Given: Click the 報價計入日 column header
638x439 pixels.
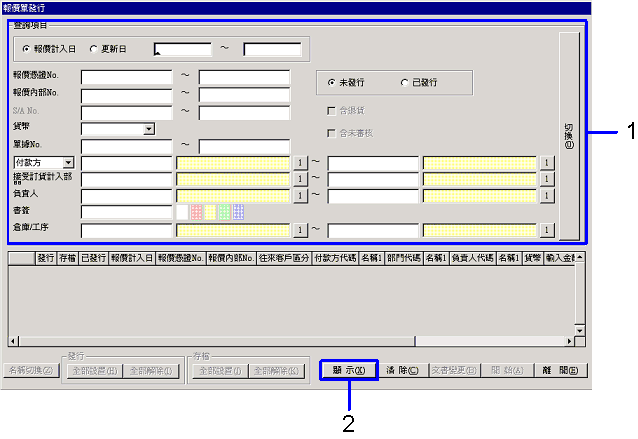Looking at the screenshot, I should coord(132,258).
